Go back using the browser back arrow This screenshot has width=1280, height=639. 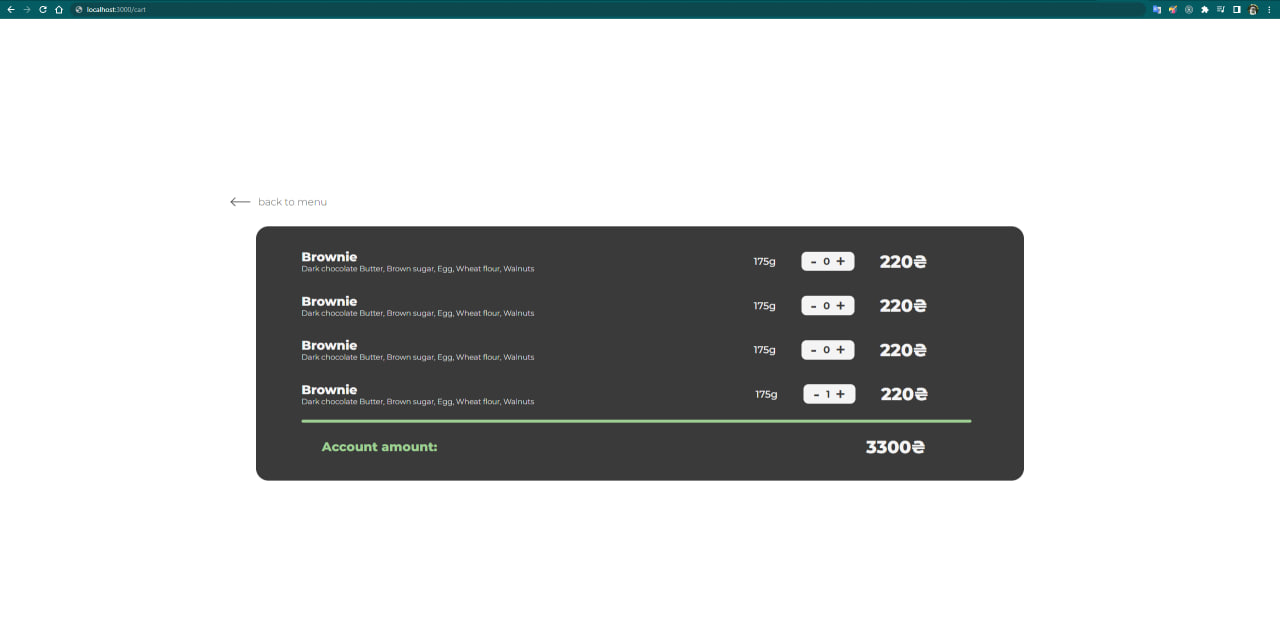[10, 9]
